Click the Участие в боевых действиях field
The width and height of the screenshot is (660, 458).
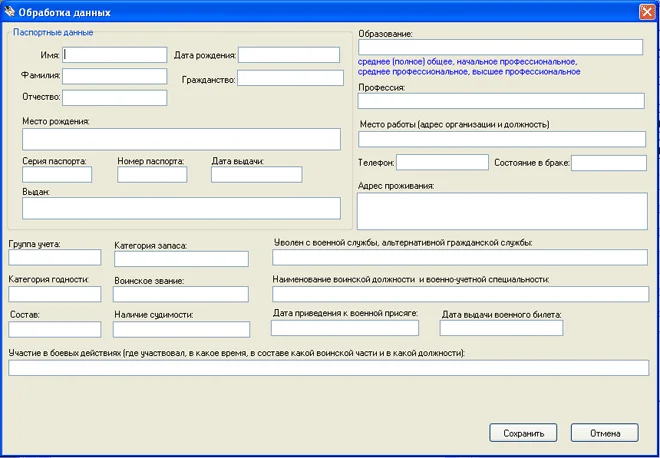[x=328, y=368]
